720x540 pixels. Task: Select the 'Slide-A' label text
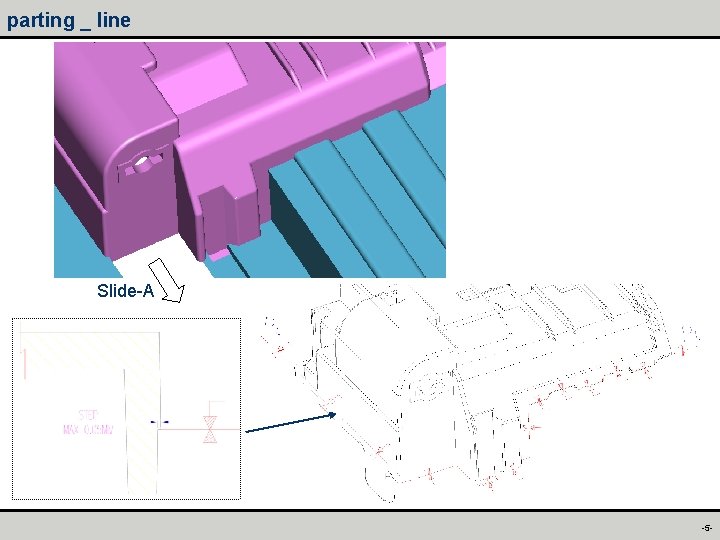coord(125,291)
